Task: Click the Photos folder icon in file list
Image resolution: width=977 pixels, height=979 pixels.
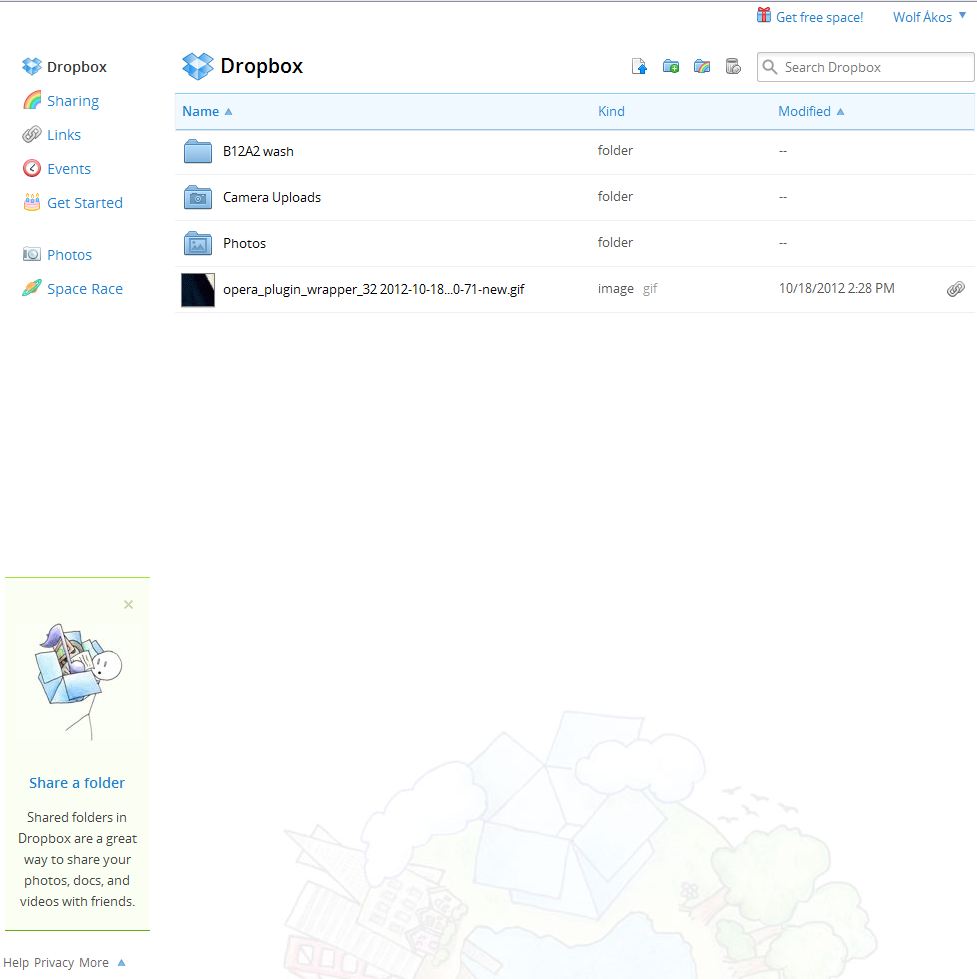Action: click(x=198, y=244)
